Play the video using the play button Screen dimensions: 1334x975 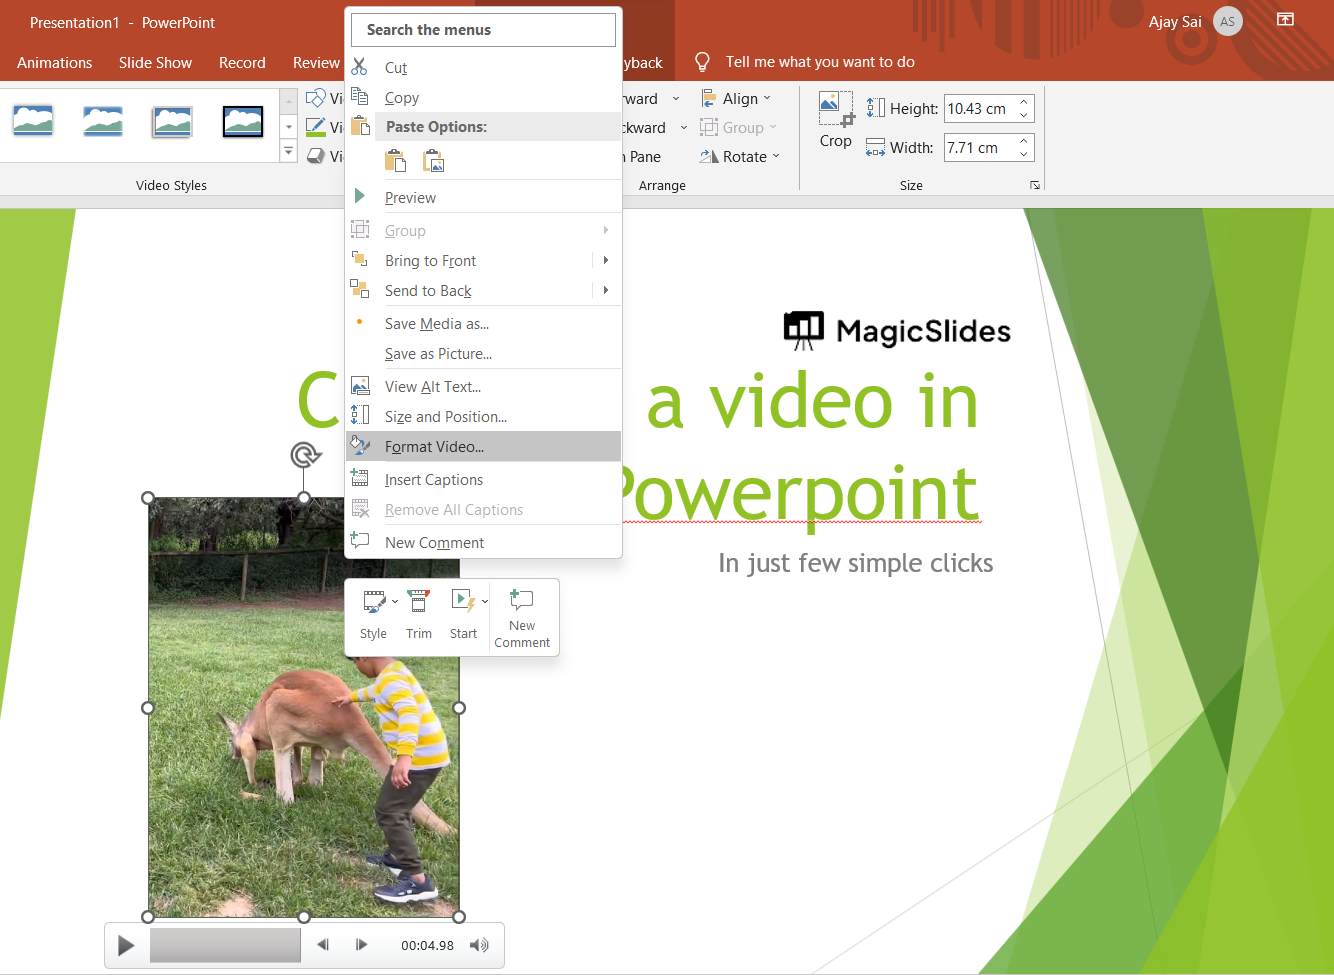coord(126,945)
